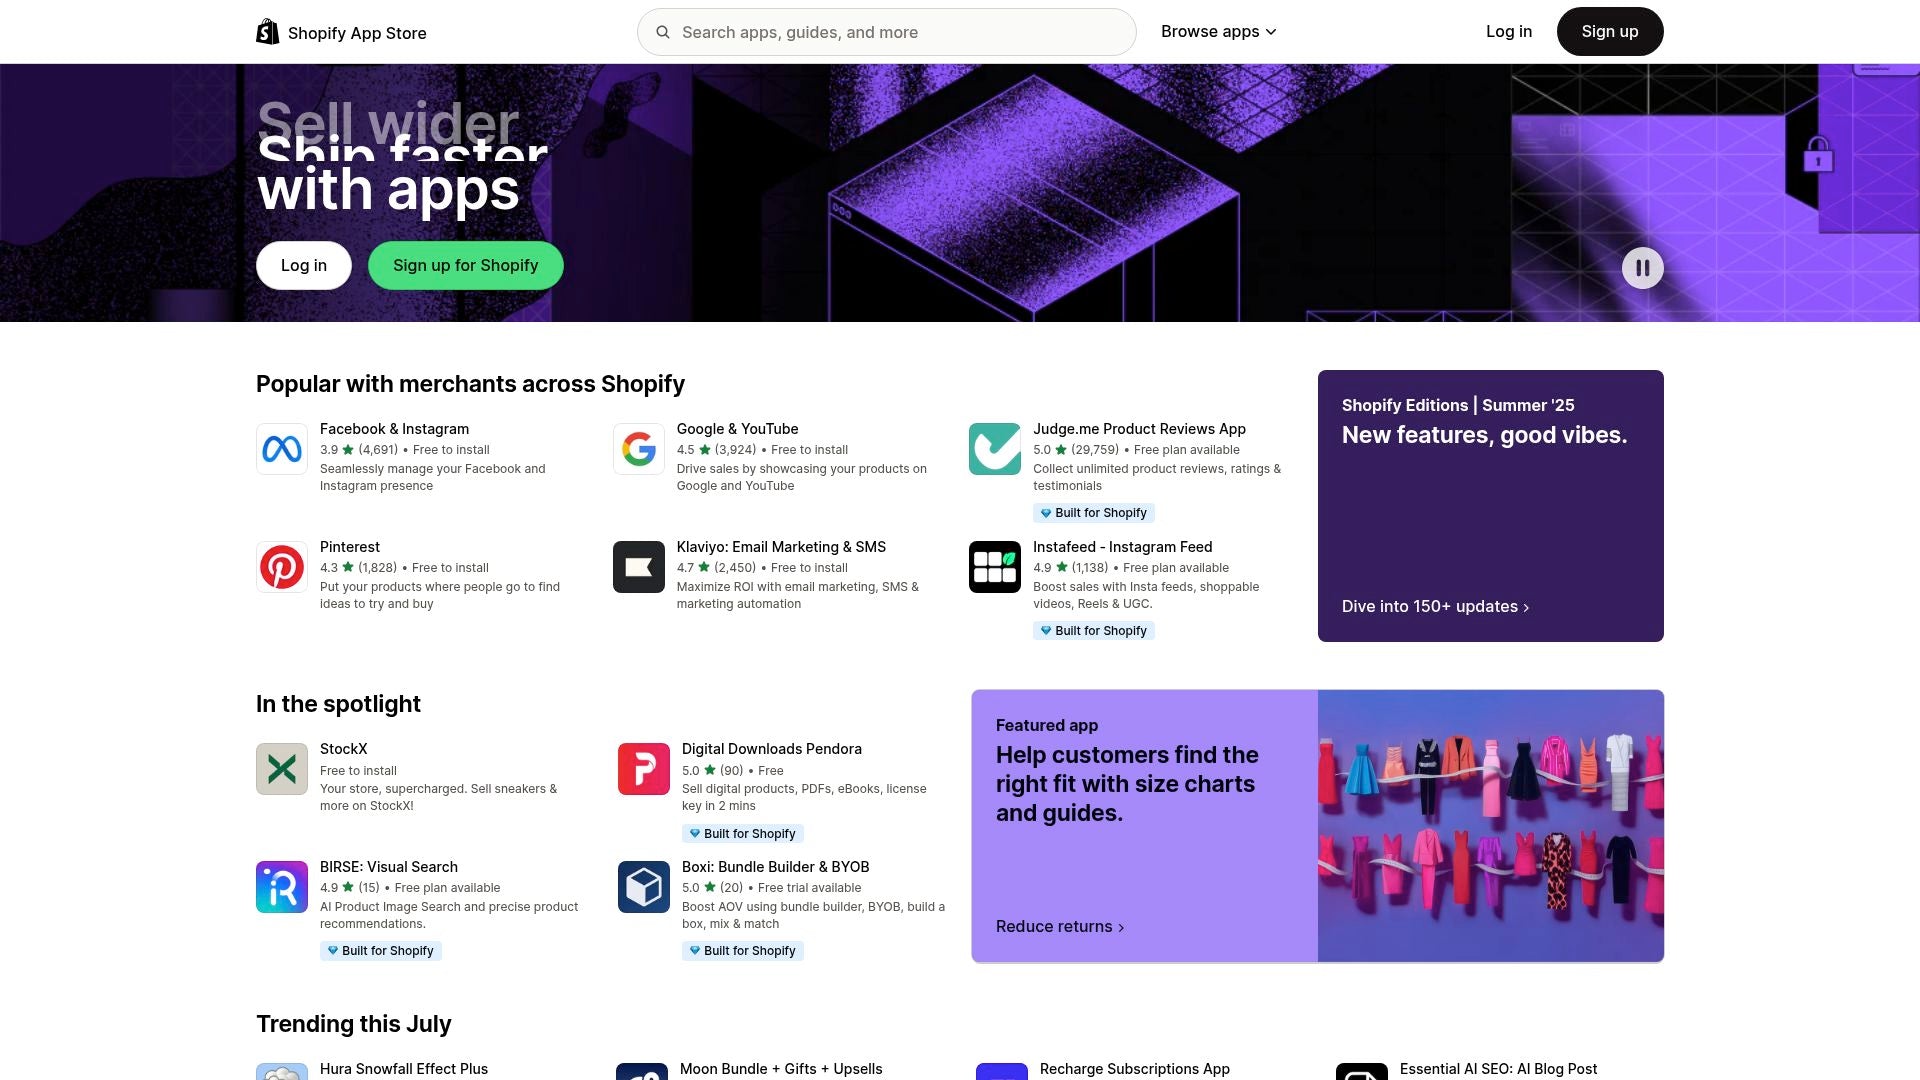Open the StockX green X icon
The height and width of the screenshot is (1080, 1920).
pyautogui.click(x=282, y=769)
